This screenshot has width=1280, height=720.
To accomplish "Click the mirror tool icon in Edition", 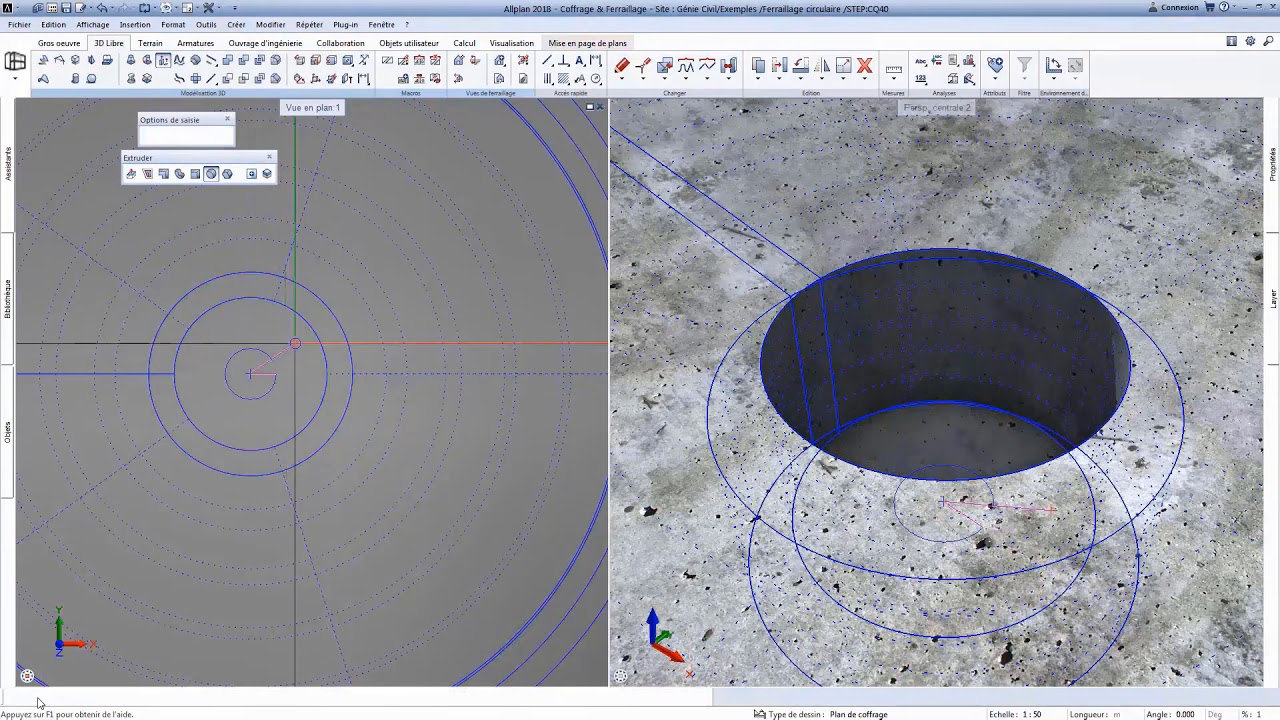I will point(822,66).
